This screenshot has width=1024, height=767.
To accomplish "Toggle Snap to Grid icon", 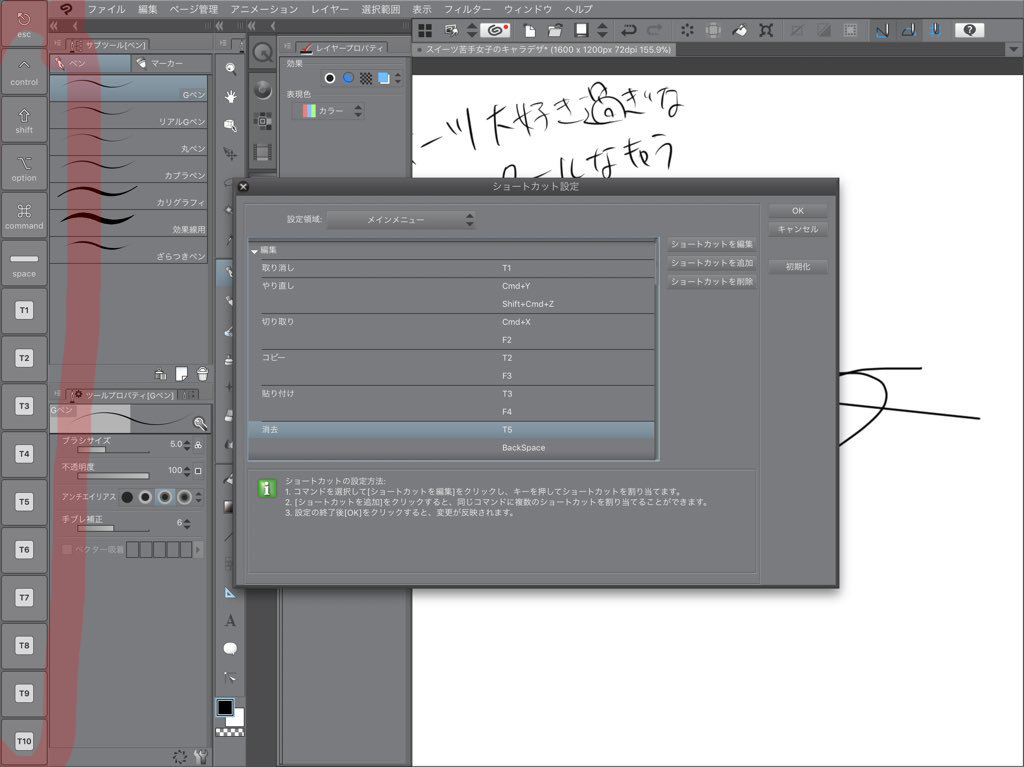I will (935, 30).
